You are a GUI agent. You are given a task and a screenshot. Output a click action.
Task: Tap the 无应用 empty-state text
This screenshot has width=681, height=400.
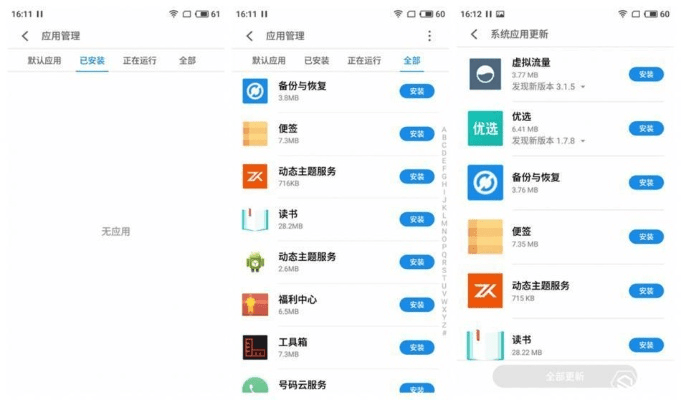[116, 231]
